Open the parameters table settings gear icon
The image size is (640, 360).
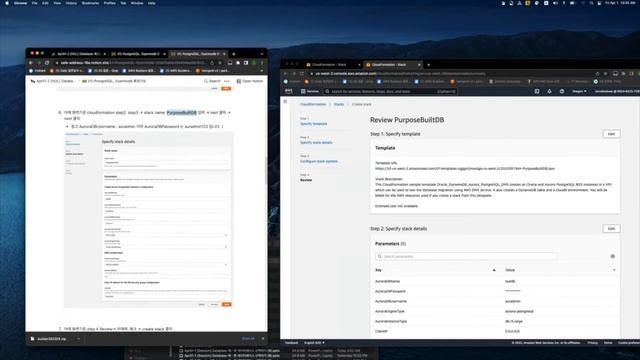[612, 256]
